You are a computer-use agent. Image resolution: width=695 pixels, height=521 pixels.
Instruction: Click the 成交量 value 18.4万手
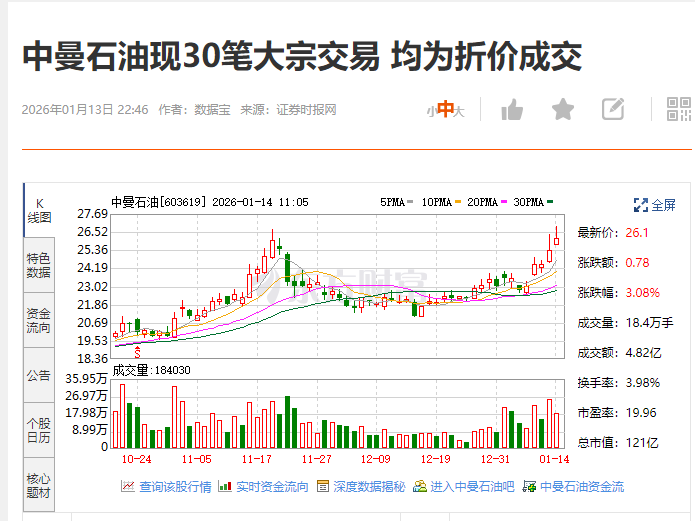tap(649, 323)
